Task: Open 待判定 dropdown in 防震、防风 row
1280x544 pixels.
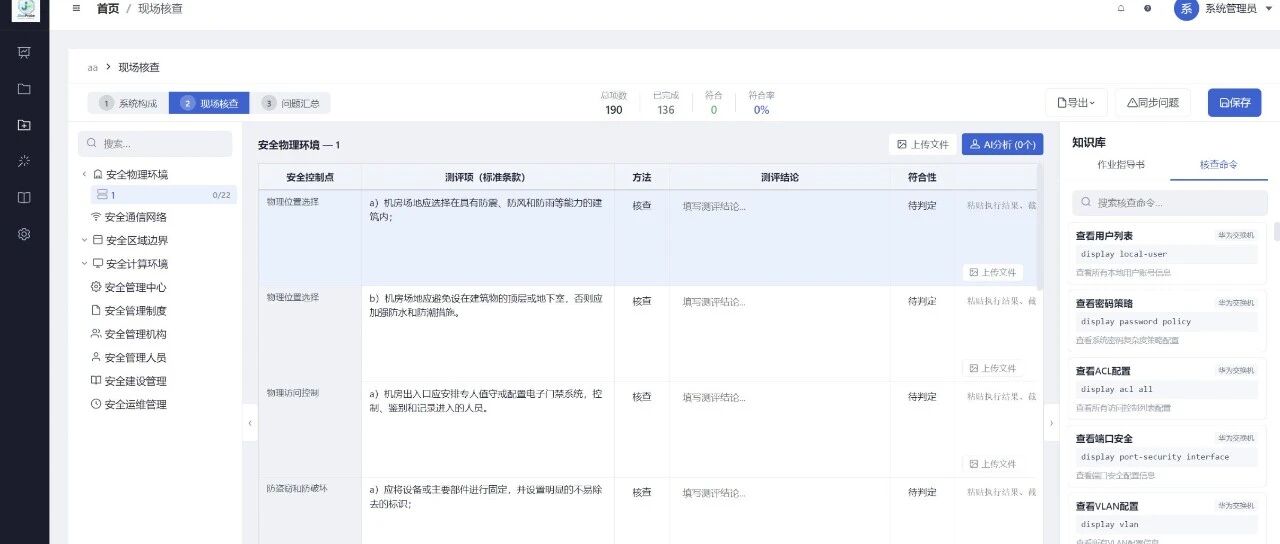Action: 922,205
